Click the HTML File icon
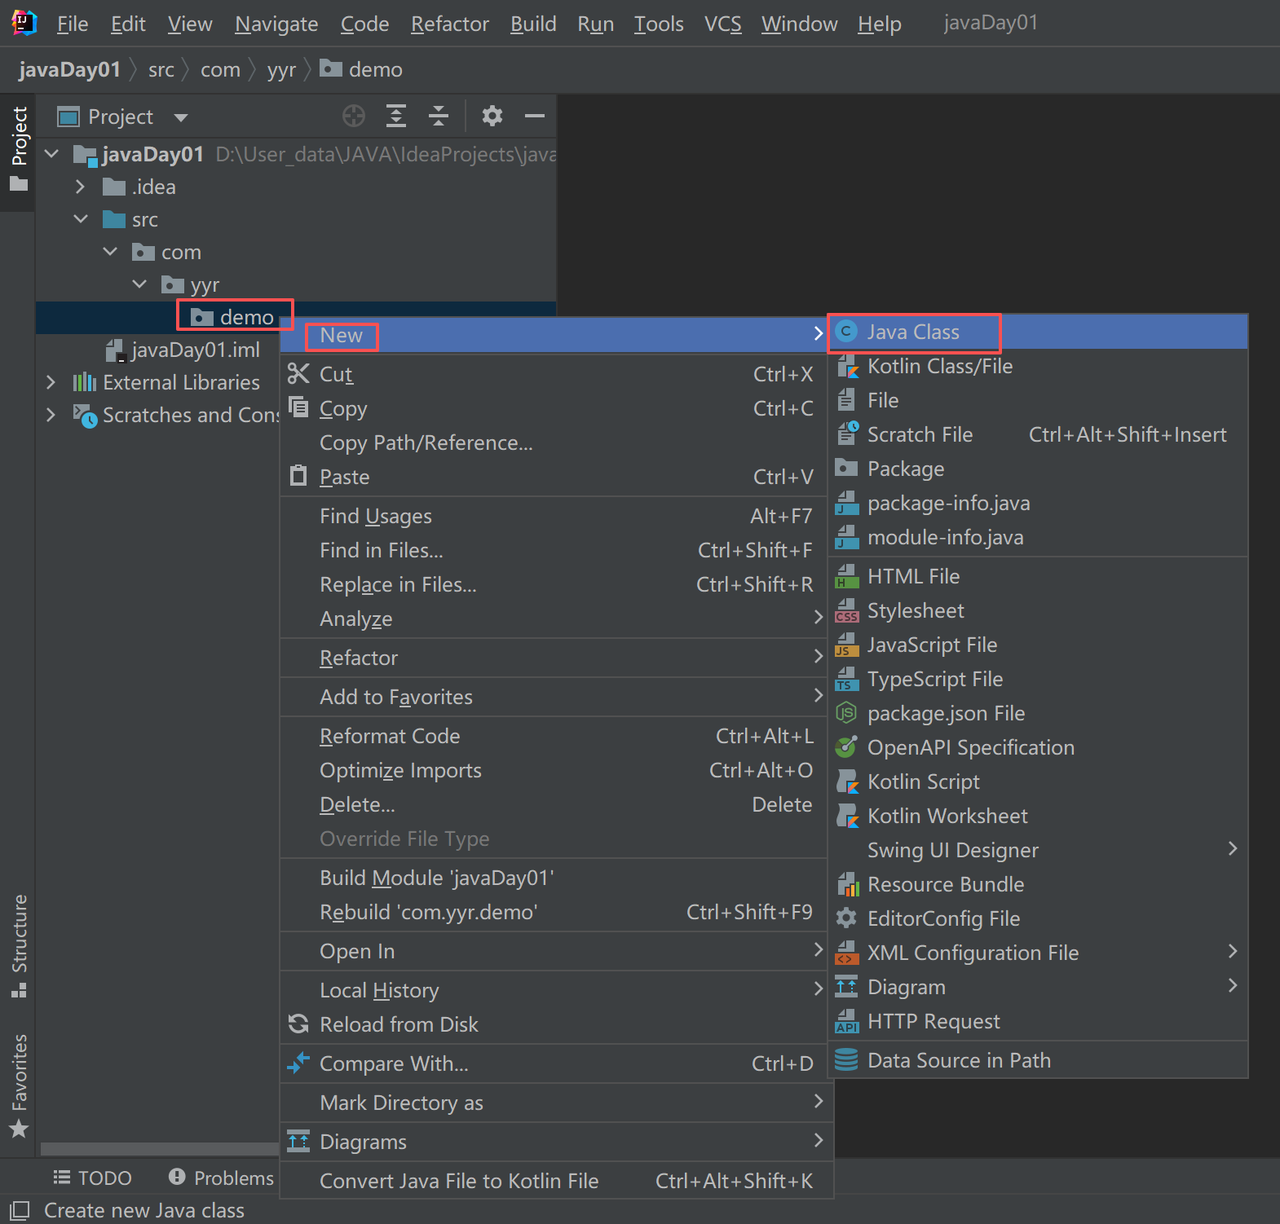 [x=847, y=576]
